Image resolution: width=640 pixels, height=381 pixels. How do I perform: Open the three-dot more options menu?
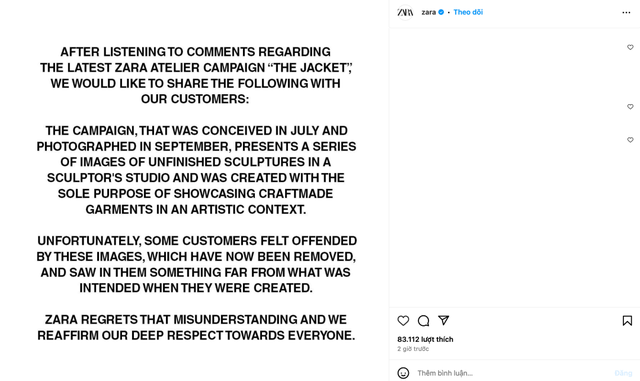[626, 13]
